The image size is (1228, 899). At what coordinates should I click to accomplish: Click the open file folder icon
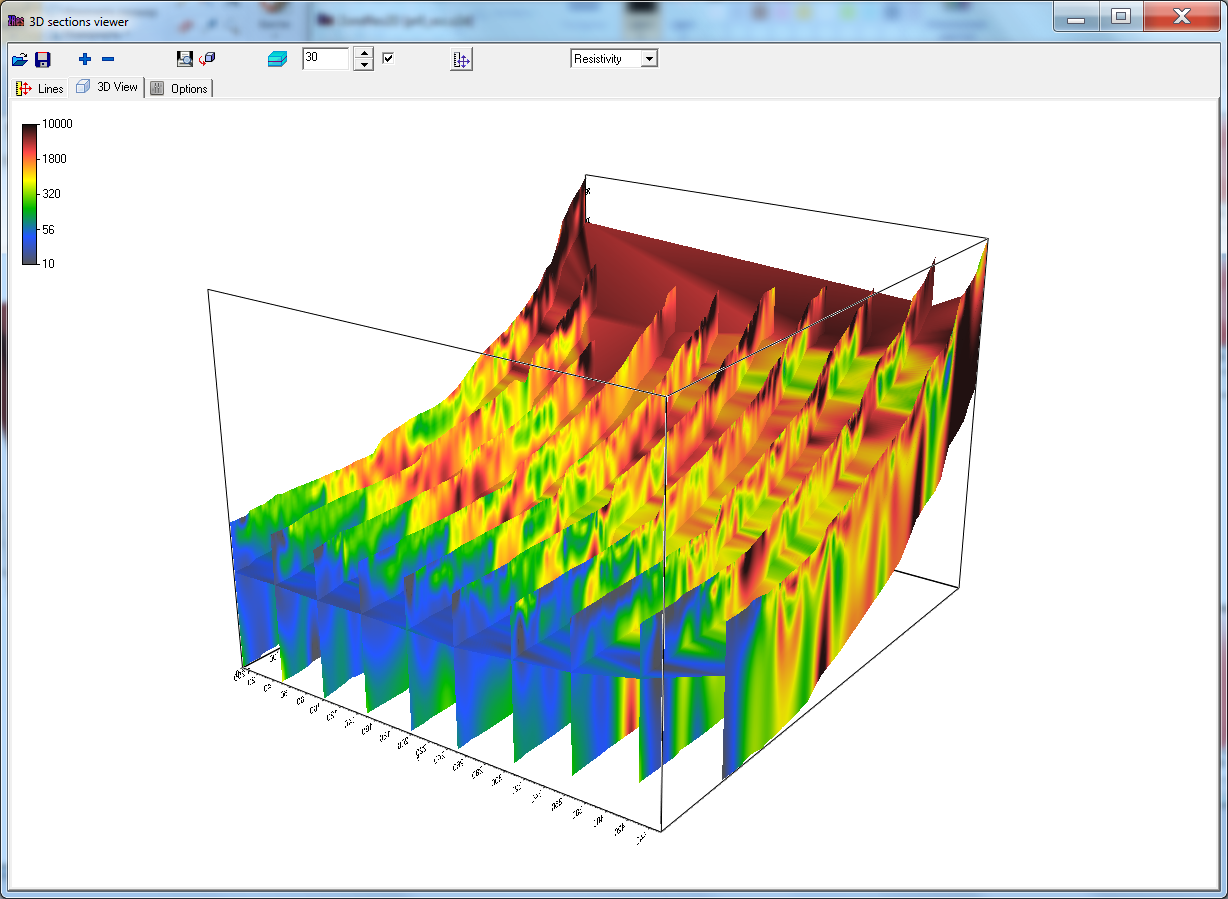tap(20, 60)
